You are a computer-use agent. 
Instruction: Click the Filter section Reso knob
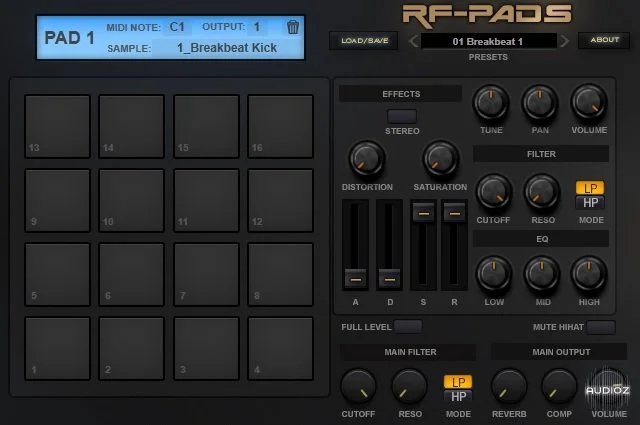pos(542,192)
